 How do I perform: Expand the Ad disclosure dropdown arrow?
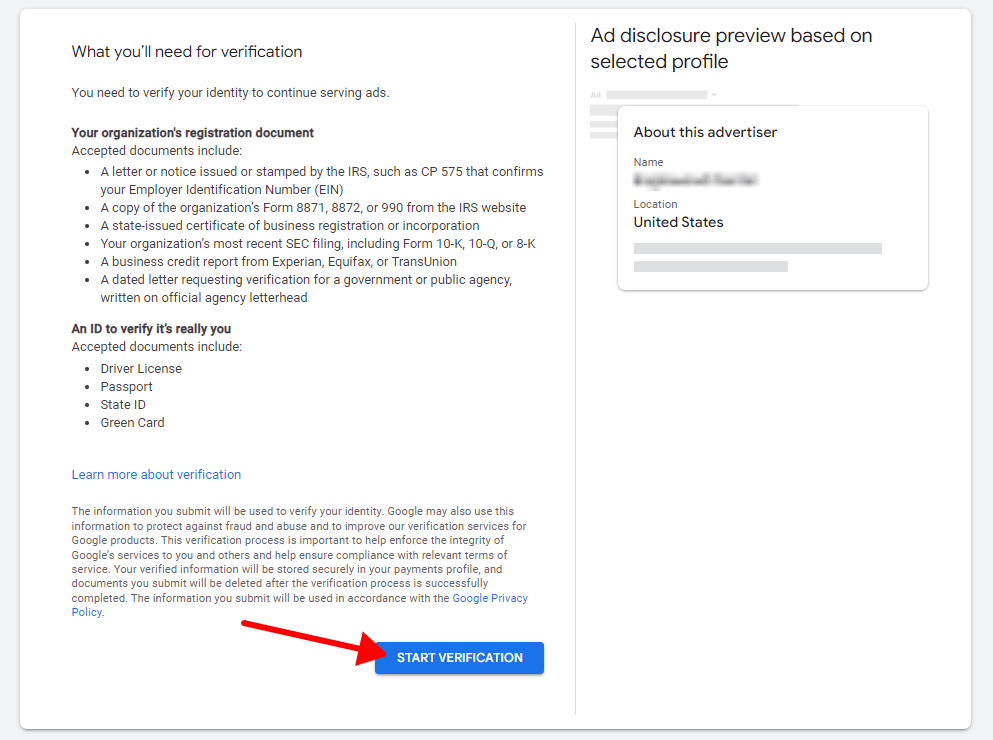click(712, 94)
